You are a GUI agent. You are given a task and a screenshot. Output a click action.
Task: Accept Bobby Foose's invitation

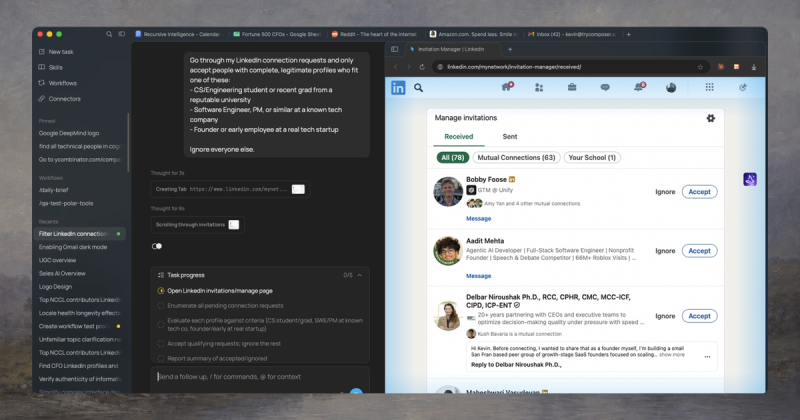point(699,192)
